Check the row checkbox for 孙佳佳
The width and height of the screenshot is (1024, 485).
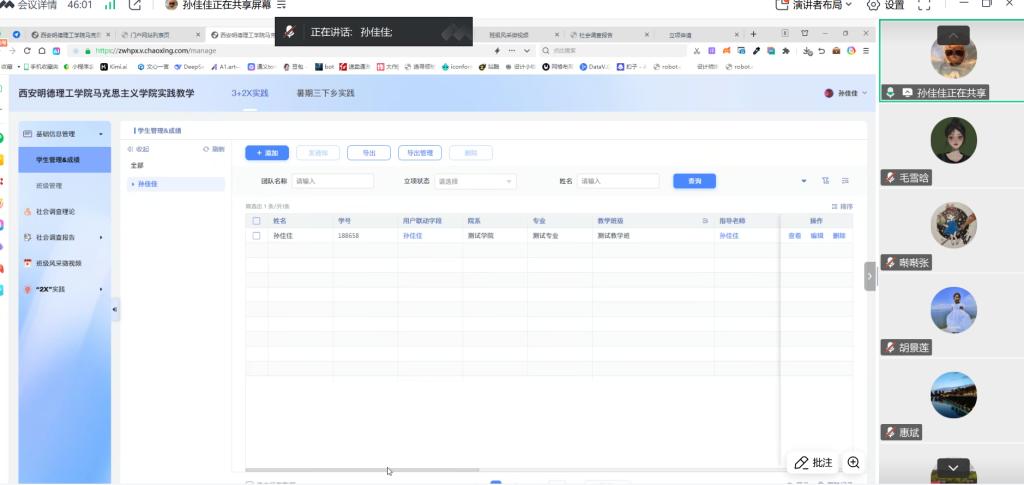[x=256, y=236]
